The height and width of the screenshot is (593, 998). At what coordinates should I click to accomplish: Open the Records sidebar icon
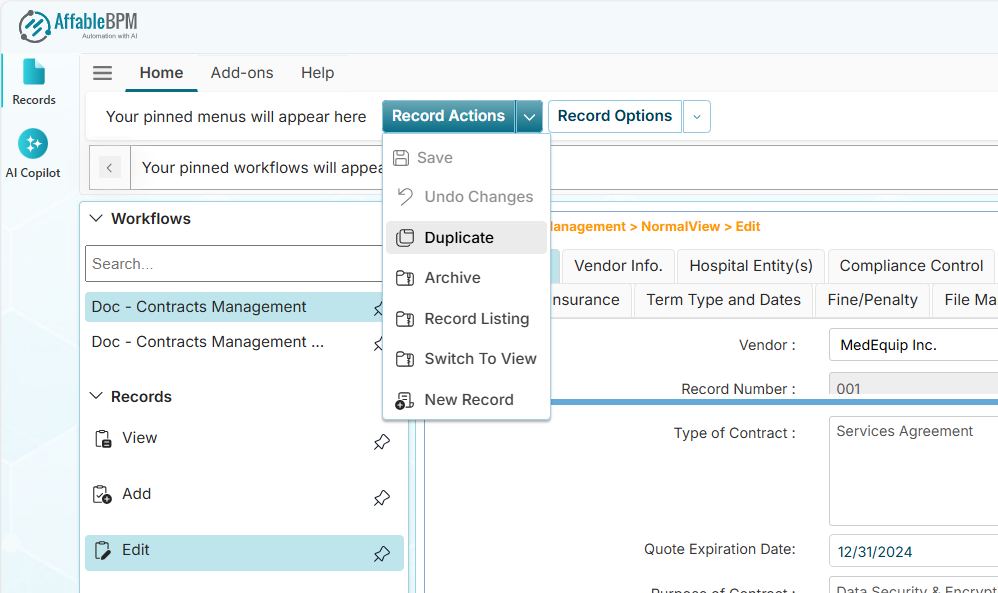point(34,81)
